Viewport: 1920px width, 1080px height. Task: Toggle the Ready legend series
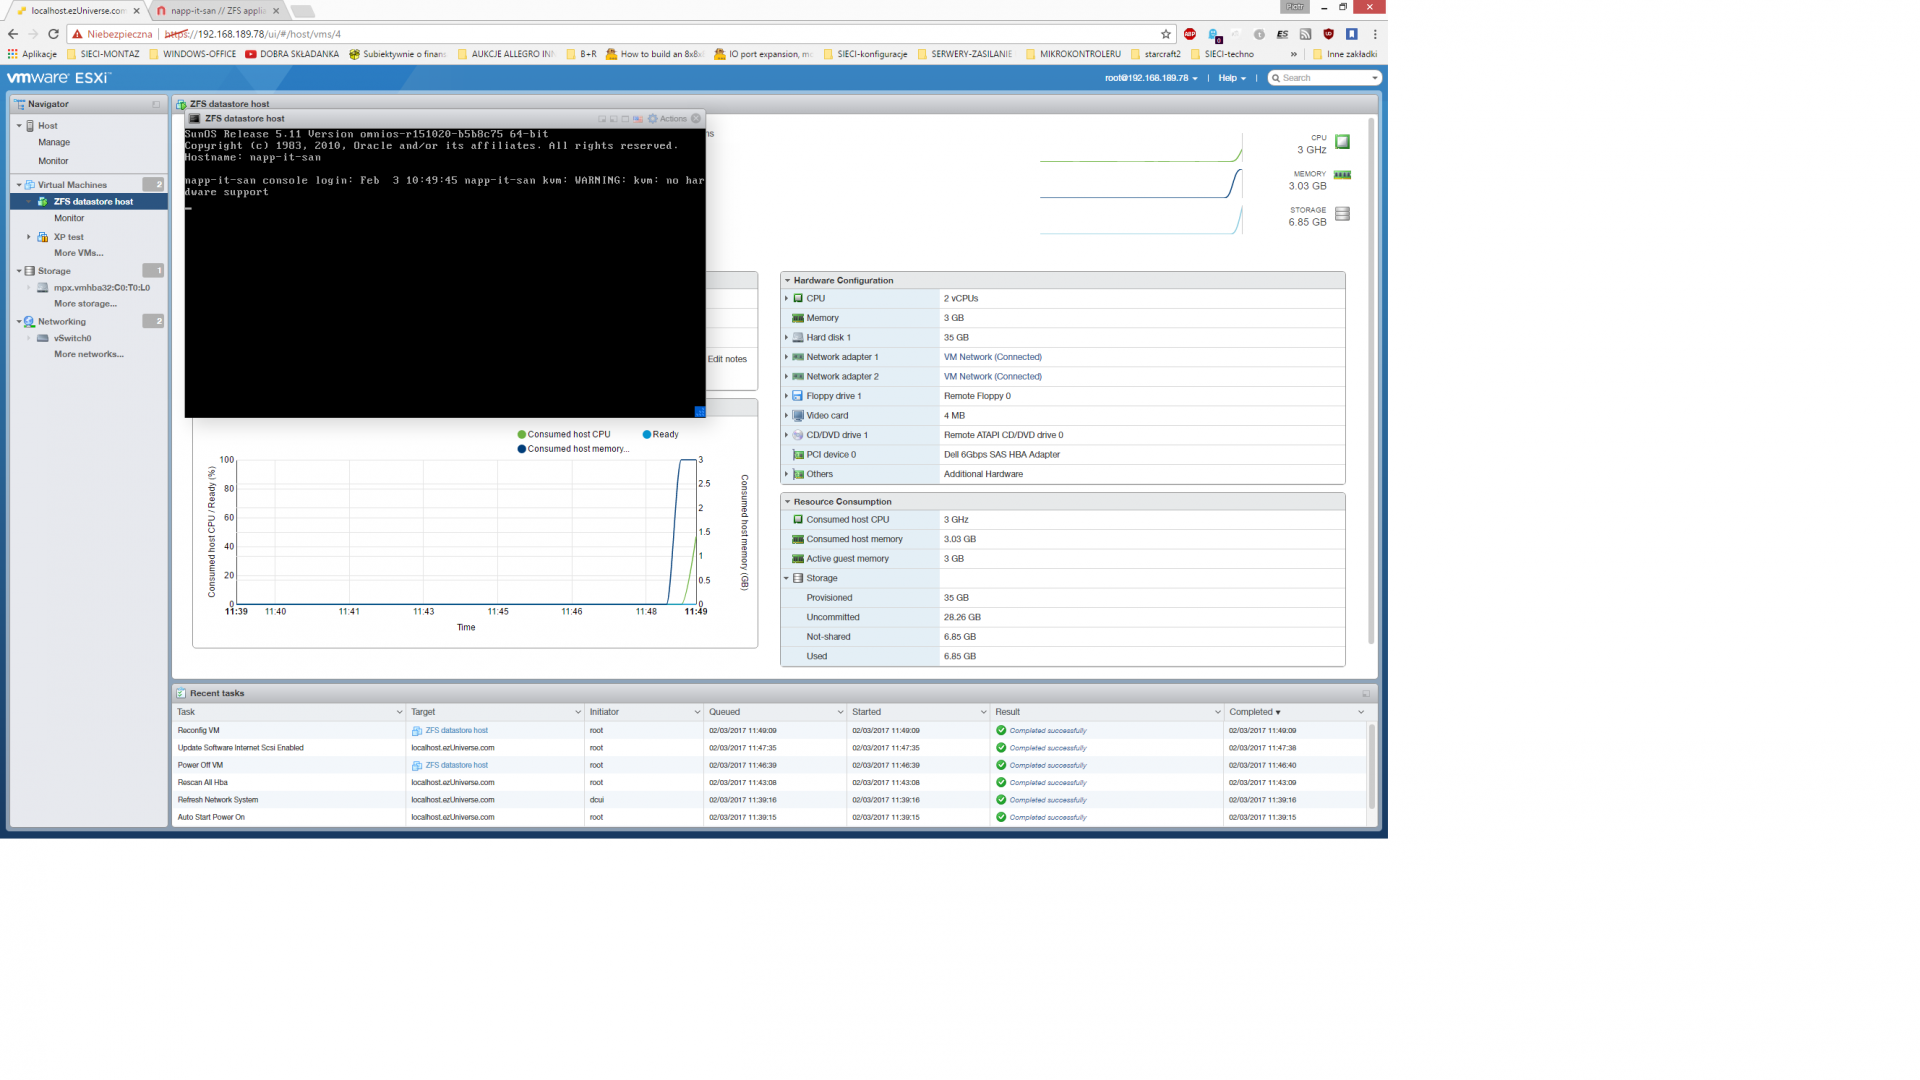click(x=660, y=434)
